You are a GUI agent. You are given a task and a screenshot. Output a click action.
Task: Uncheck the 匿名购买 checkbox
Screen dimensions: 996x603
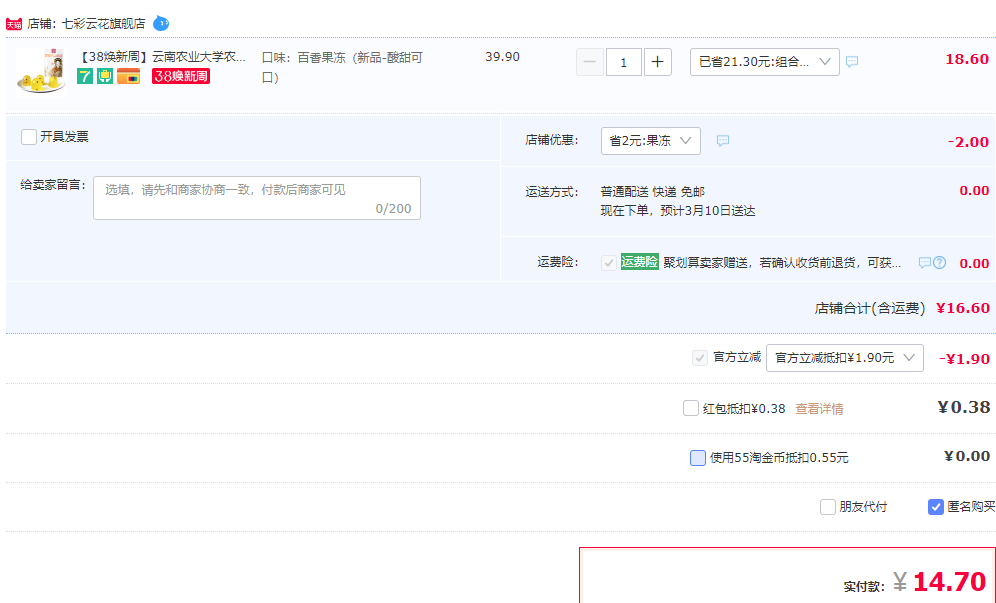coord(935,506)
